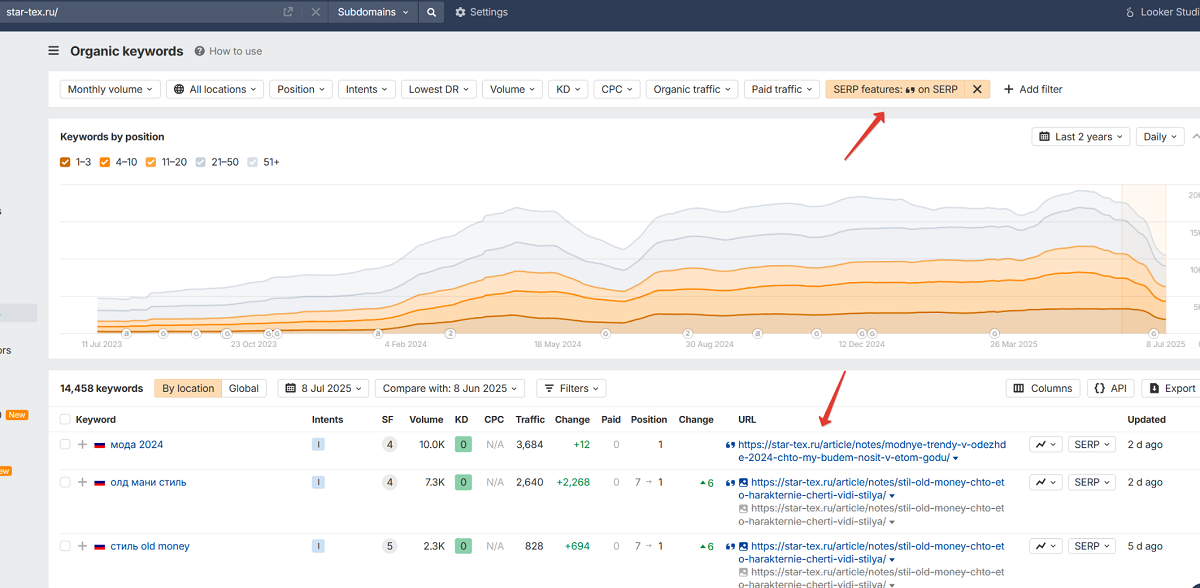Tick the checkbox for мода 2024 row
Viewport: 1200px width, 588px height.
[x=65, y=445]
